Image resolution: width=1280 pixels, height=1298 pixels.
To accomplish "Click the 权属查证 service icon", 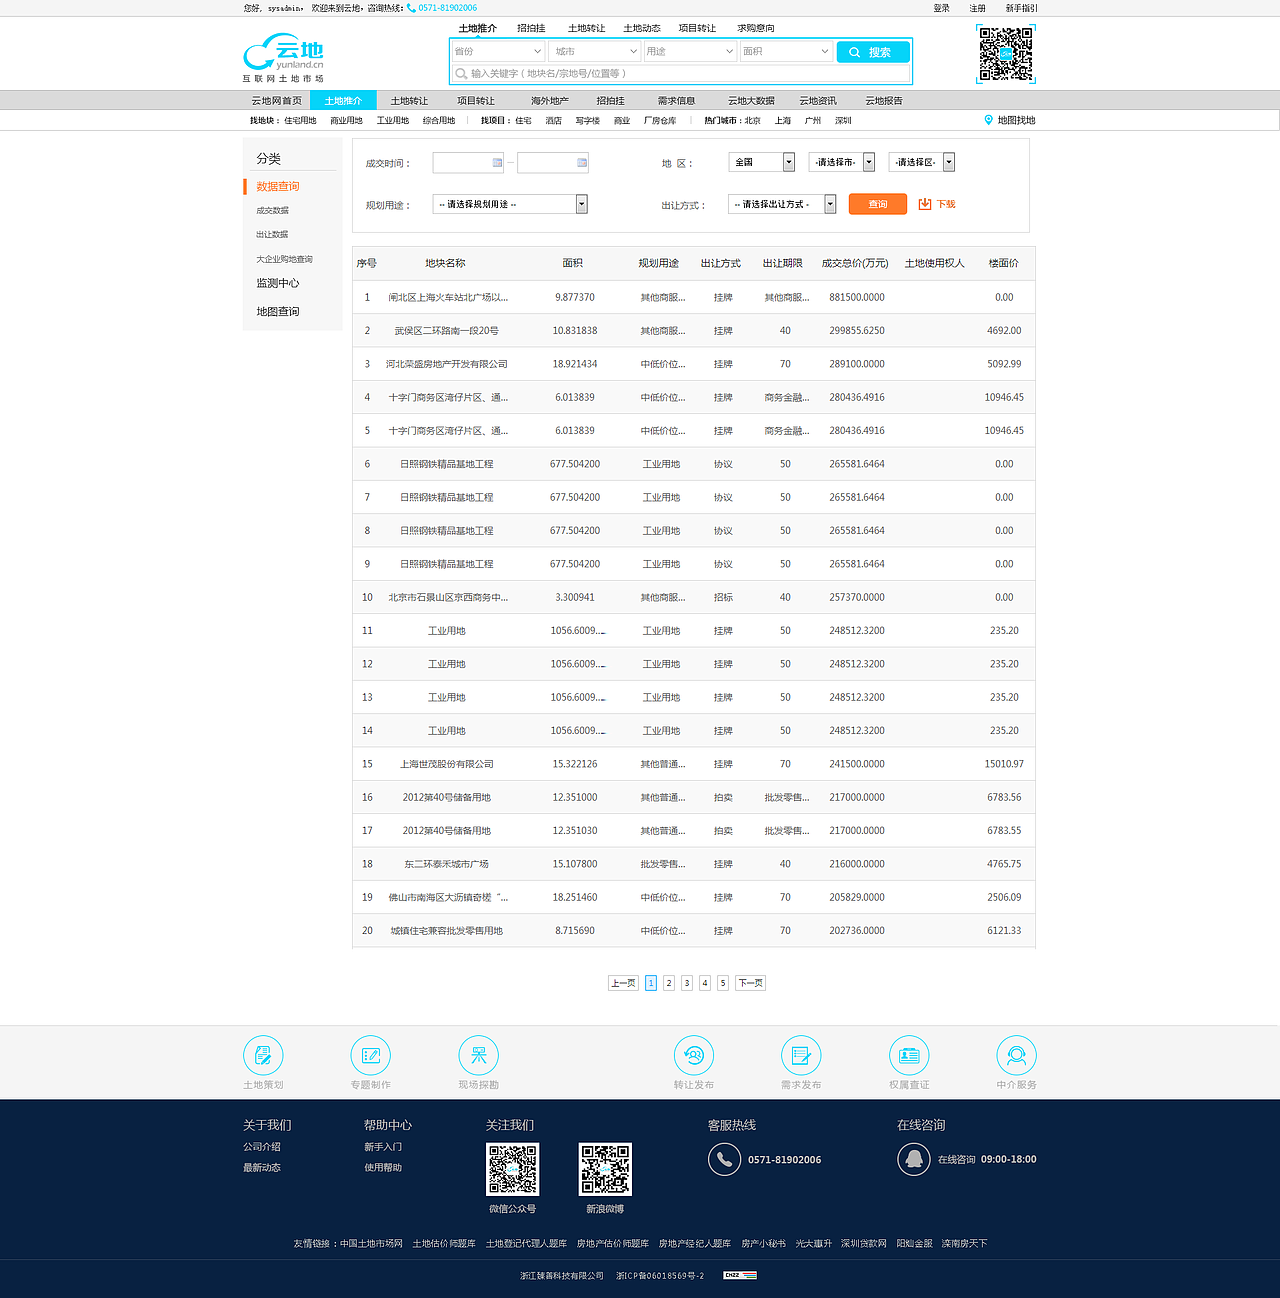I will [909, 1055].
